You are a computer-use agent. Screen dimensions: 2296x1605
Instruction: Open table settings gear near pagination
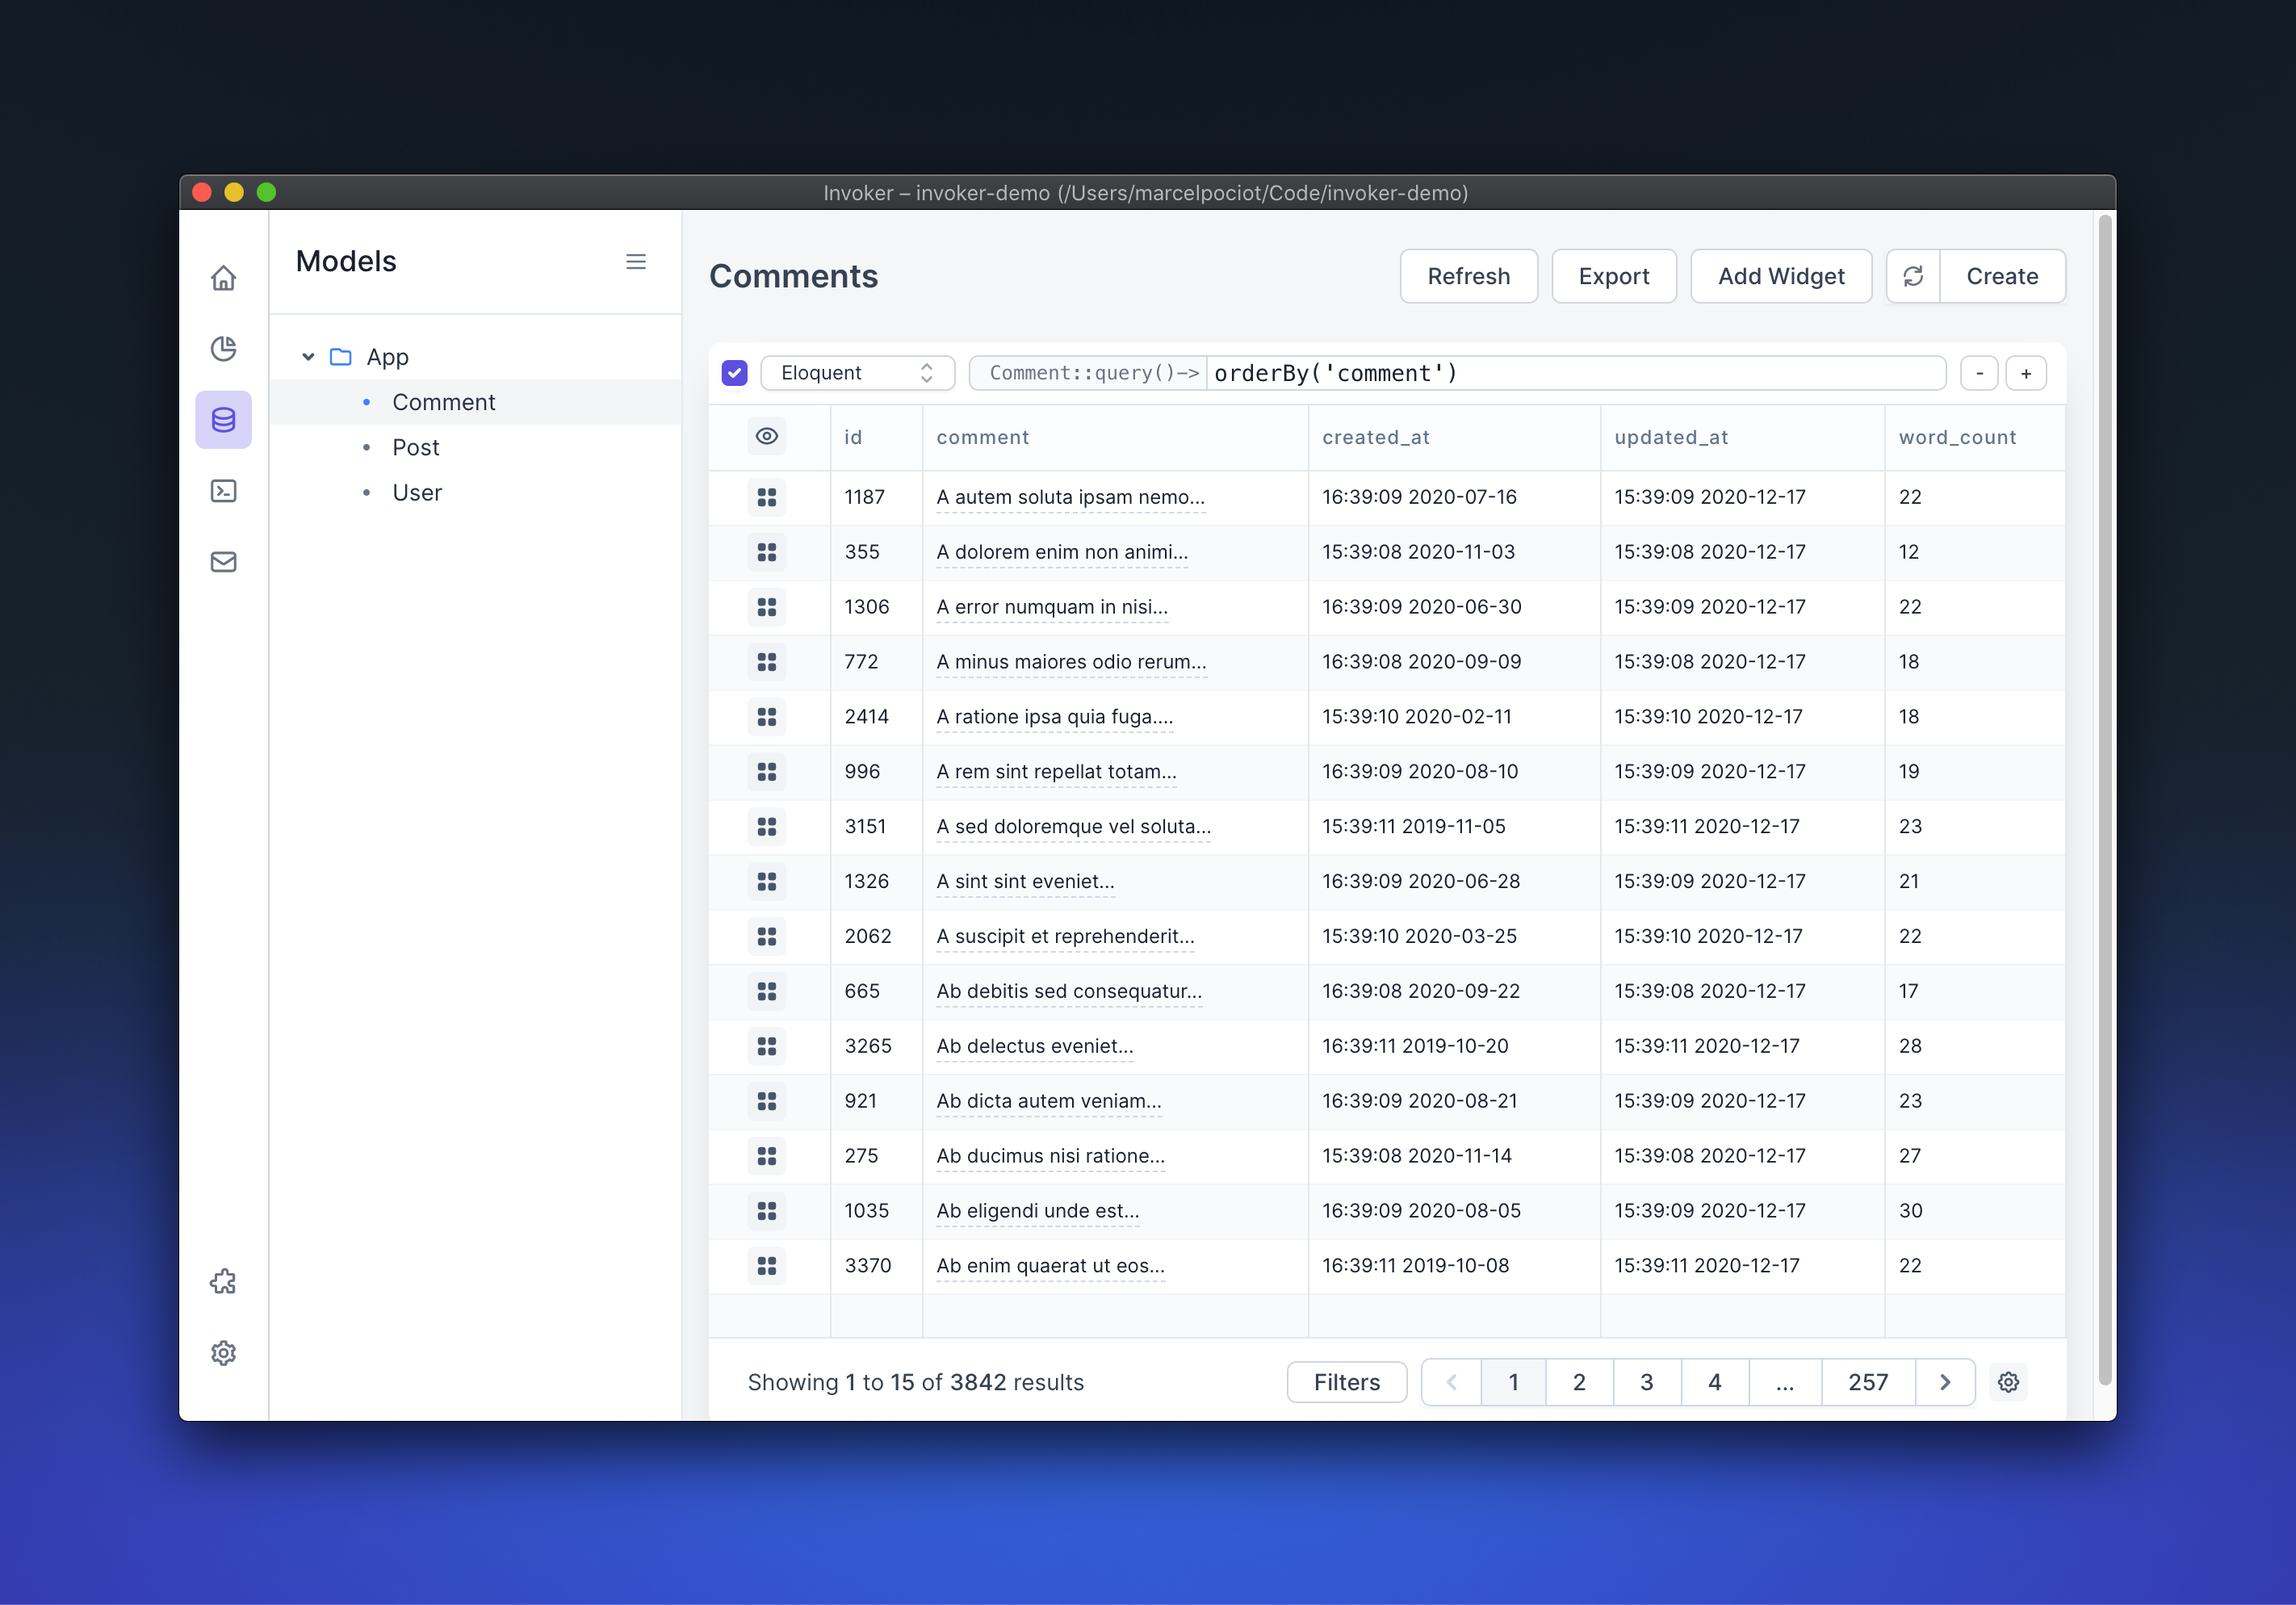[x=2008, y=1382]
